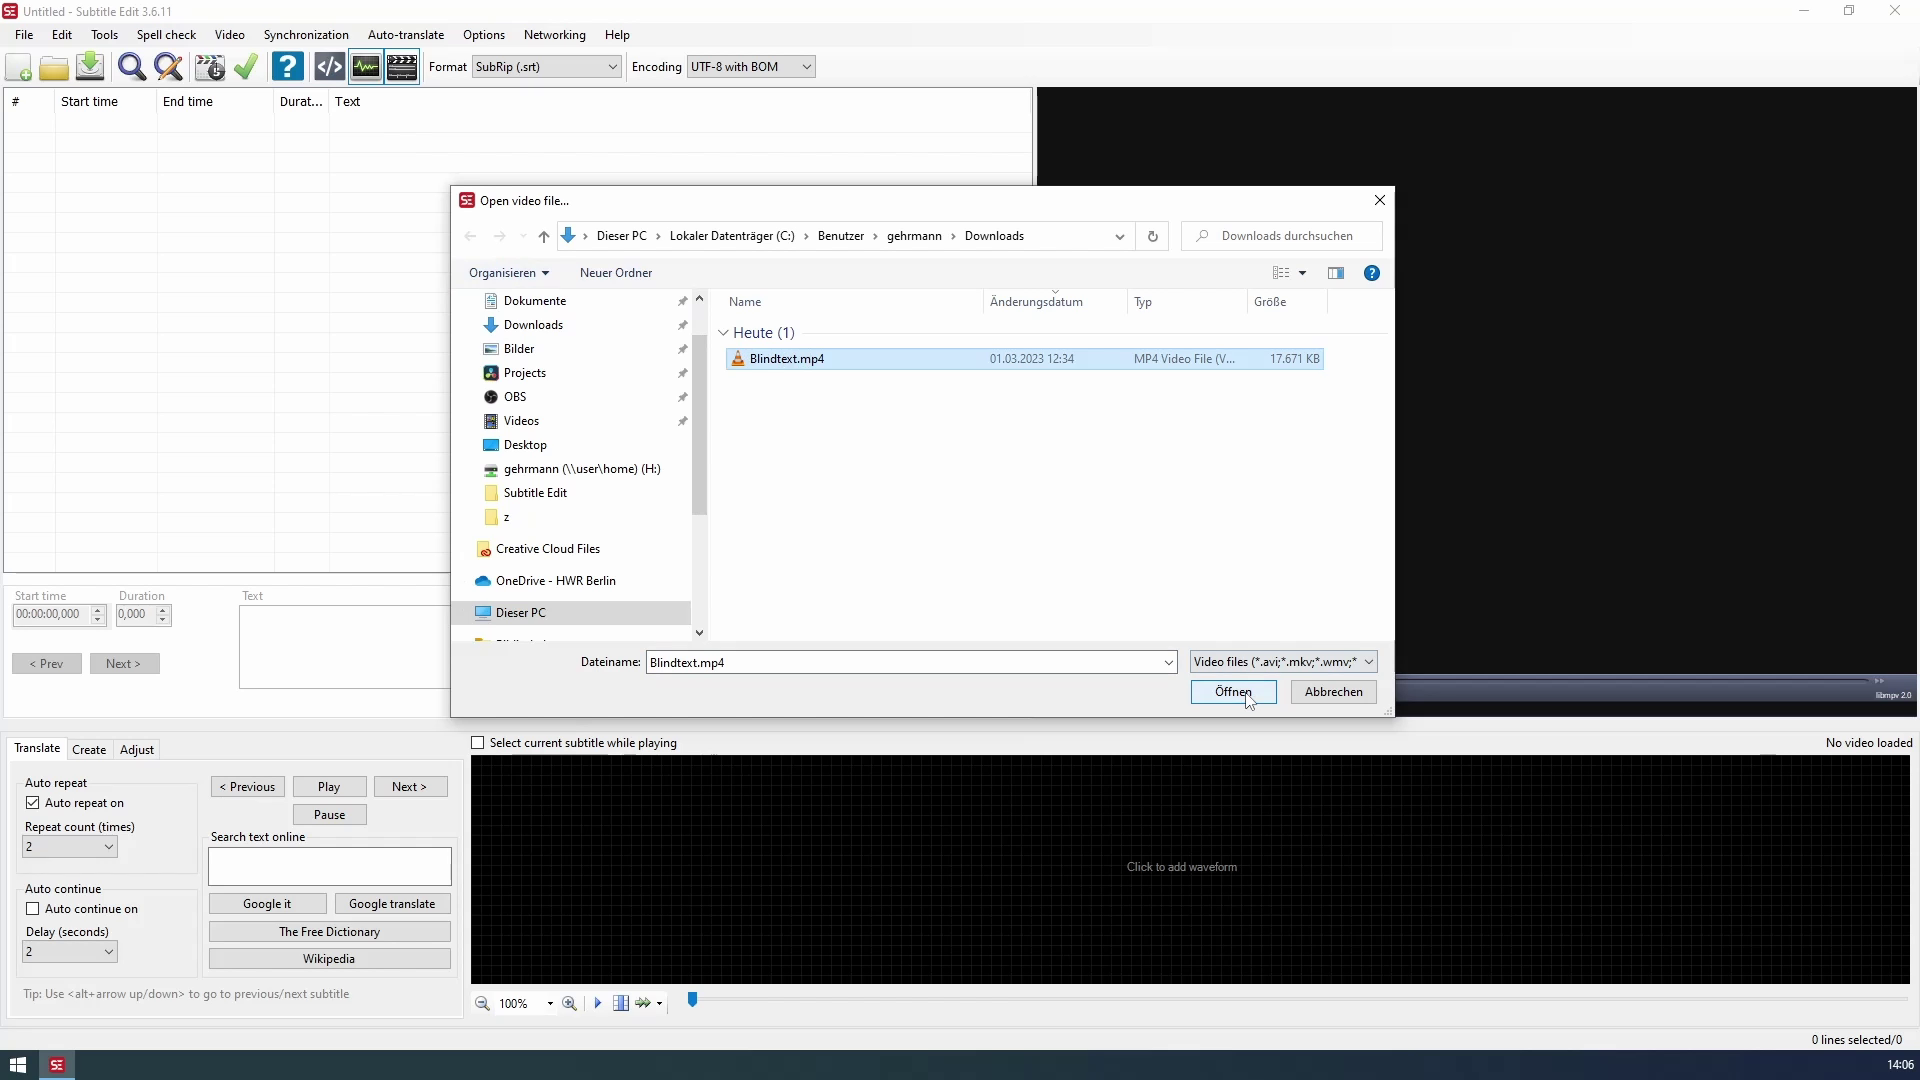Screen dimensions: 1920x1080
Task: Click the Open file folder icon
Action: pos(54,67)
